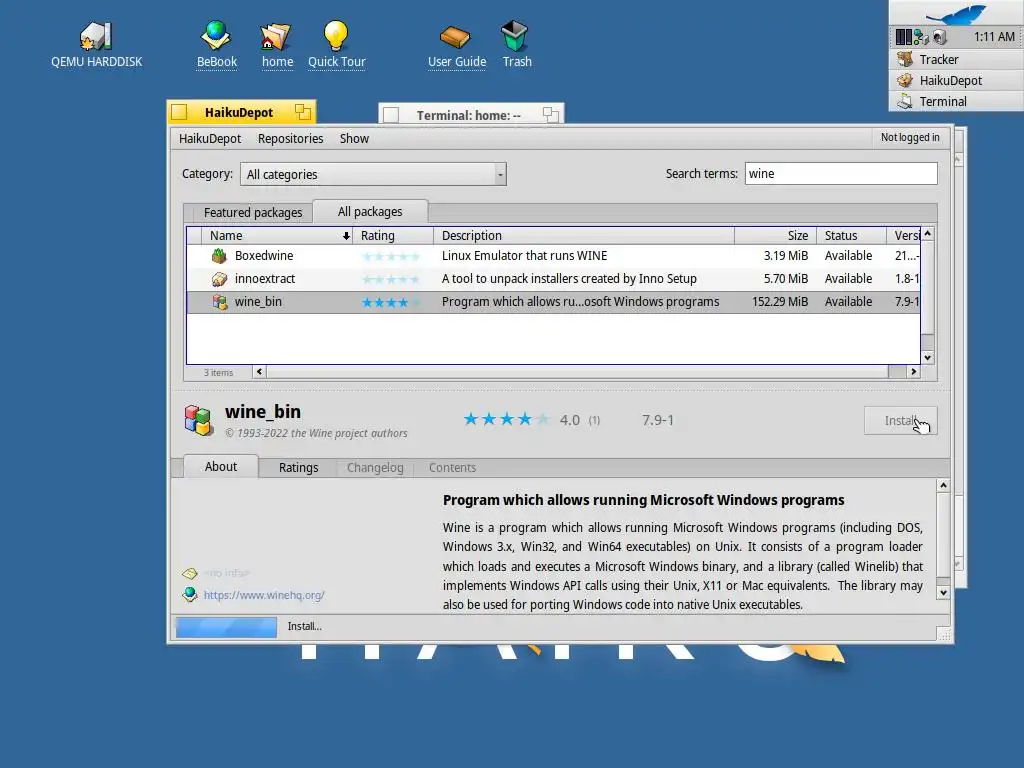Open the Repositories menu

coord(290,138)
